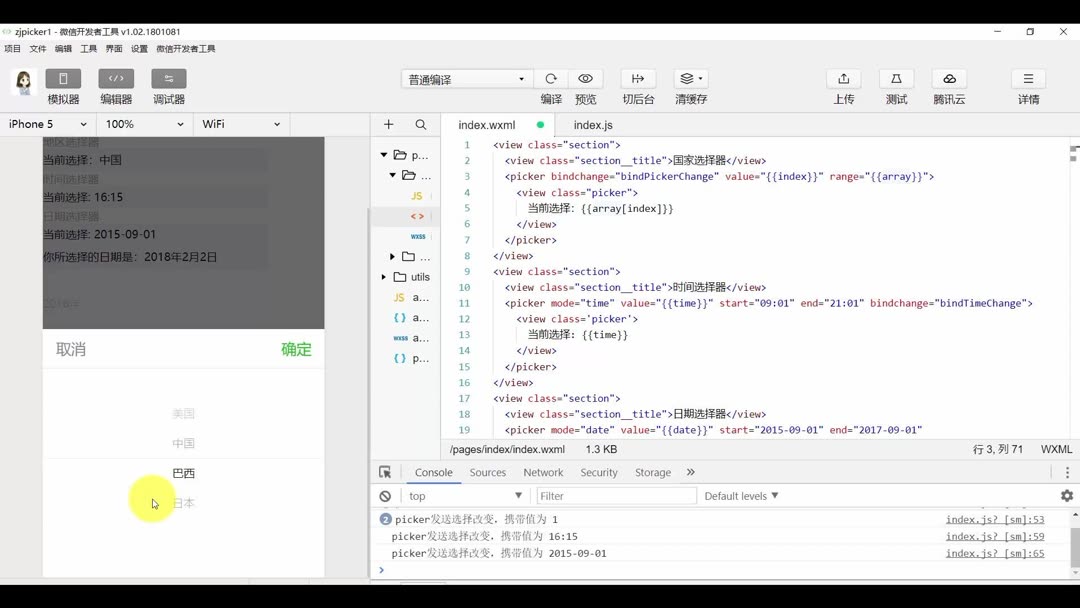Click the 编译 compile refresh icon
The image size is (1080, 608).
(x=550, y=78)
